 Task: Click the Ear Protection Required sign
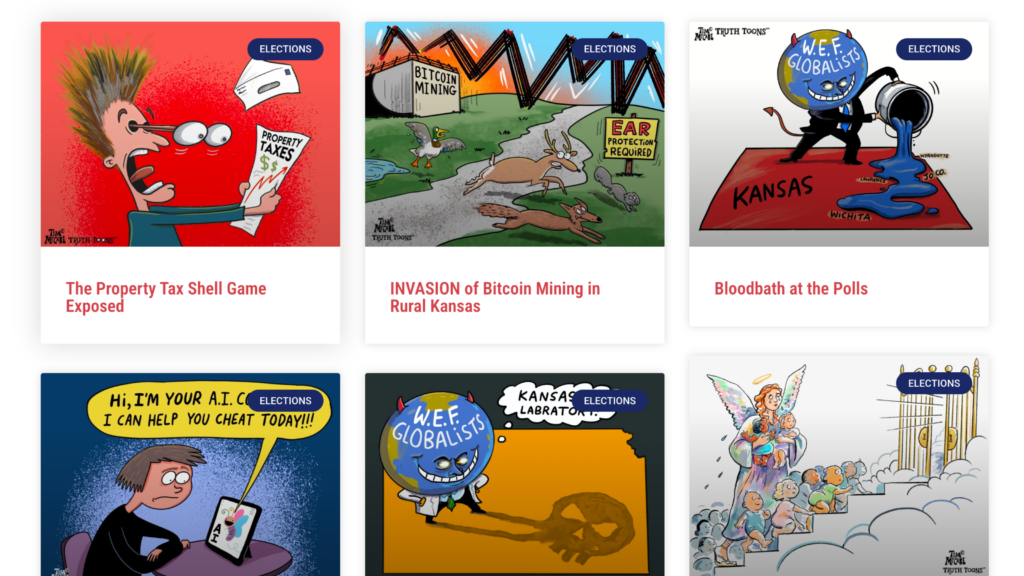[x=630, y=138]
